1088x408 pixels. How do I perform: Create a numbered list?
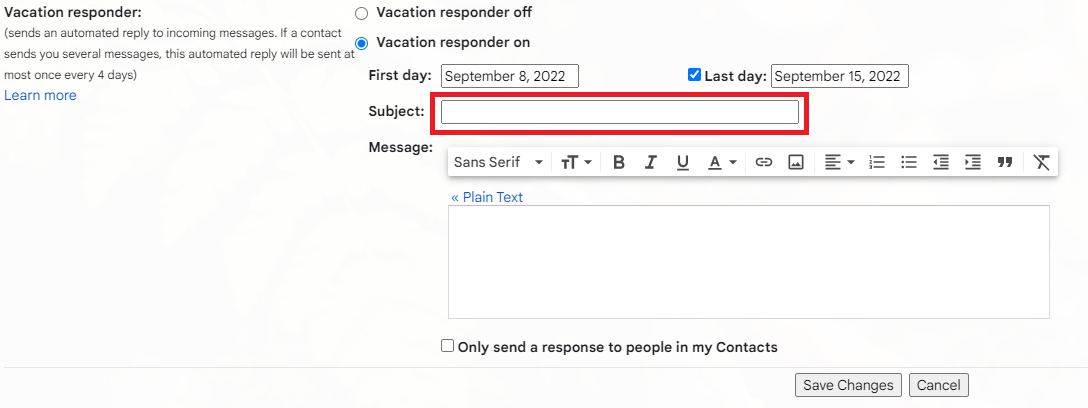click(877, 162)
